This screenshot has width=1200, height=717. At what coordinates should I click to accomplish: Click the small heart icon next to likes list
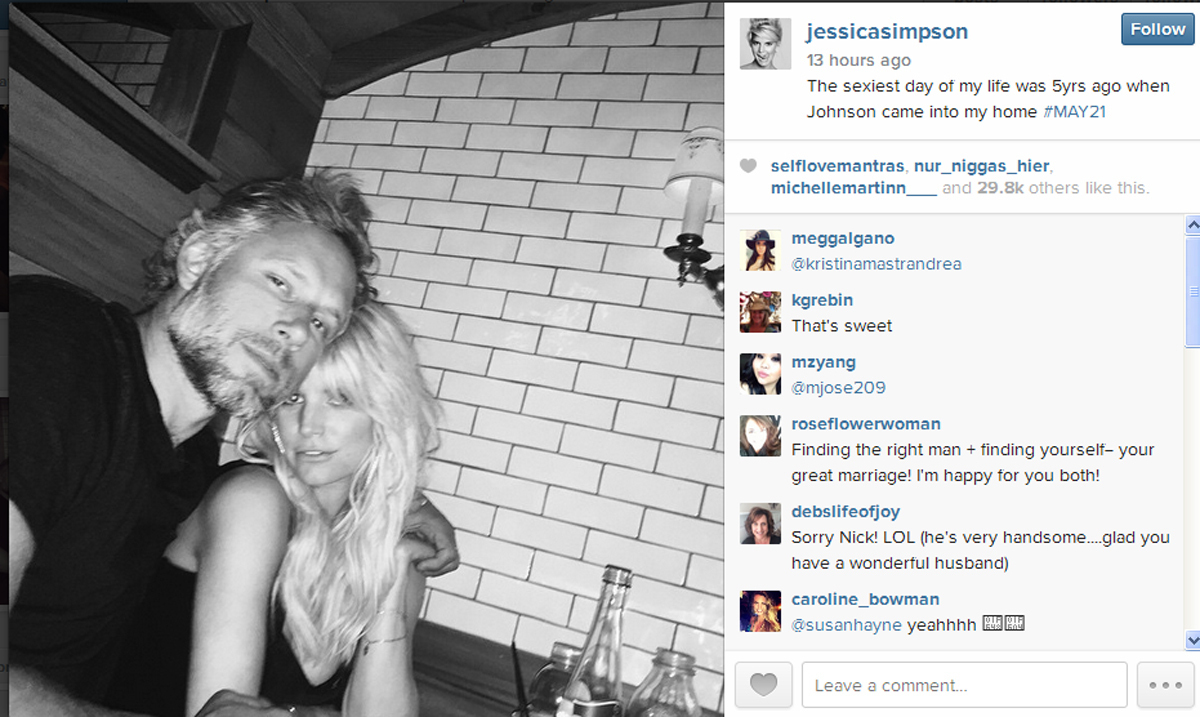click(x=747, y=166)
